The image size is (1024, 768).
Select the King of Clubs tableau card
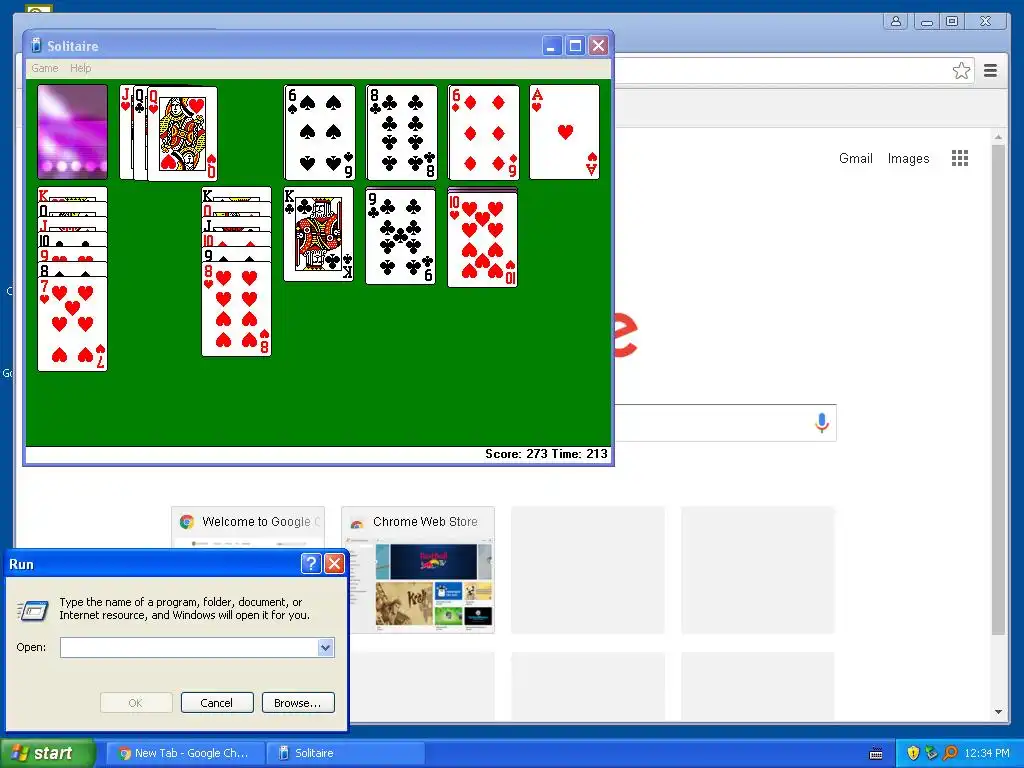(x=319, y=234)
